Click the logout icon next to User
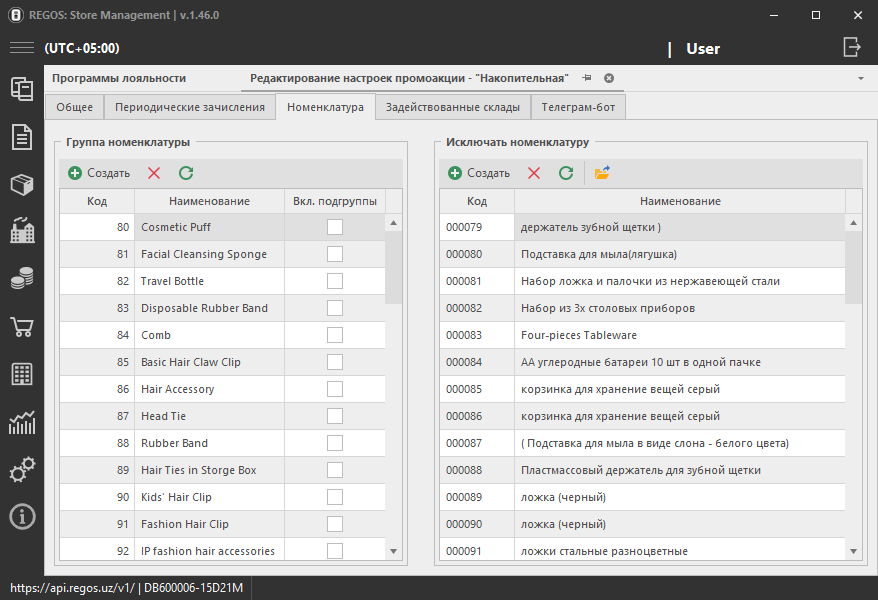 [x=851, y=47]
